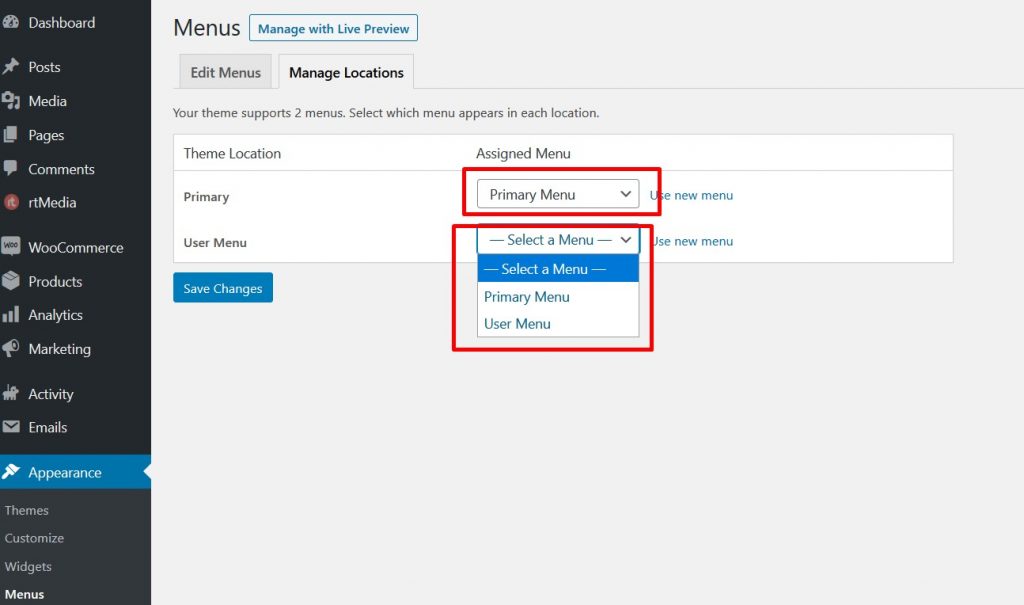Choose User Menu from open dropdown list
The width and height of the screenshot is (1024, 605).
click(x=558, y=323)
